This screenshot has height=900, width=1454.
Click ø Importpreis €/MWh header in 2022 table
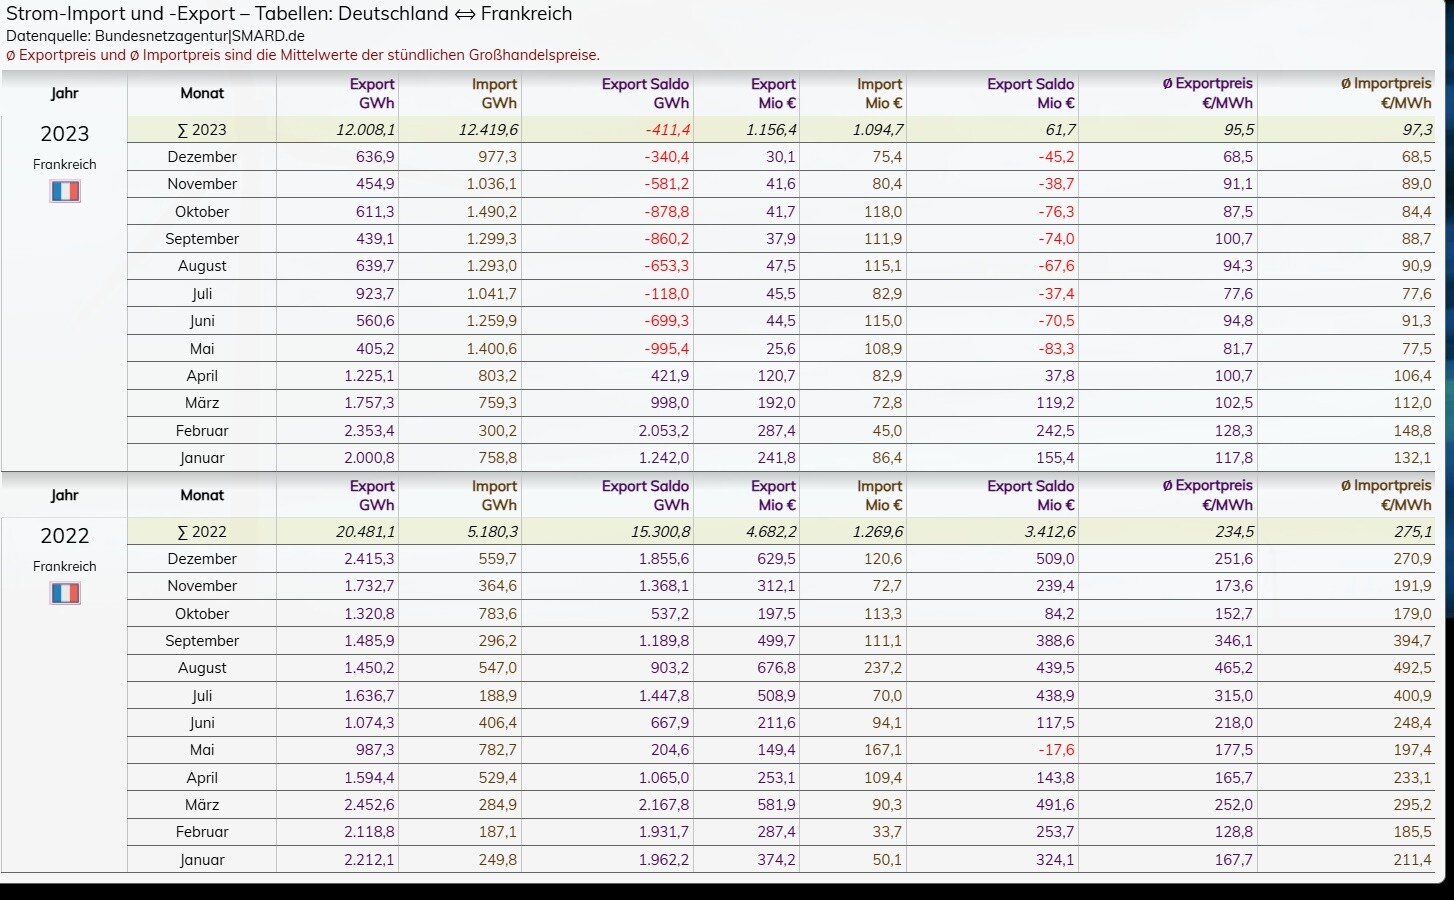point(1385,495)
